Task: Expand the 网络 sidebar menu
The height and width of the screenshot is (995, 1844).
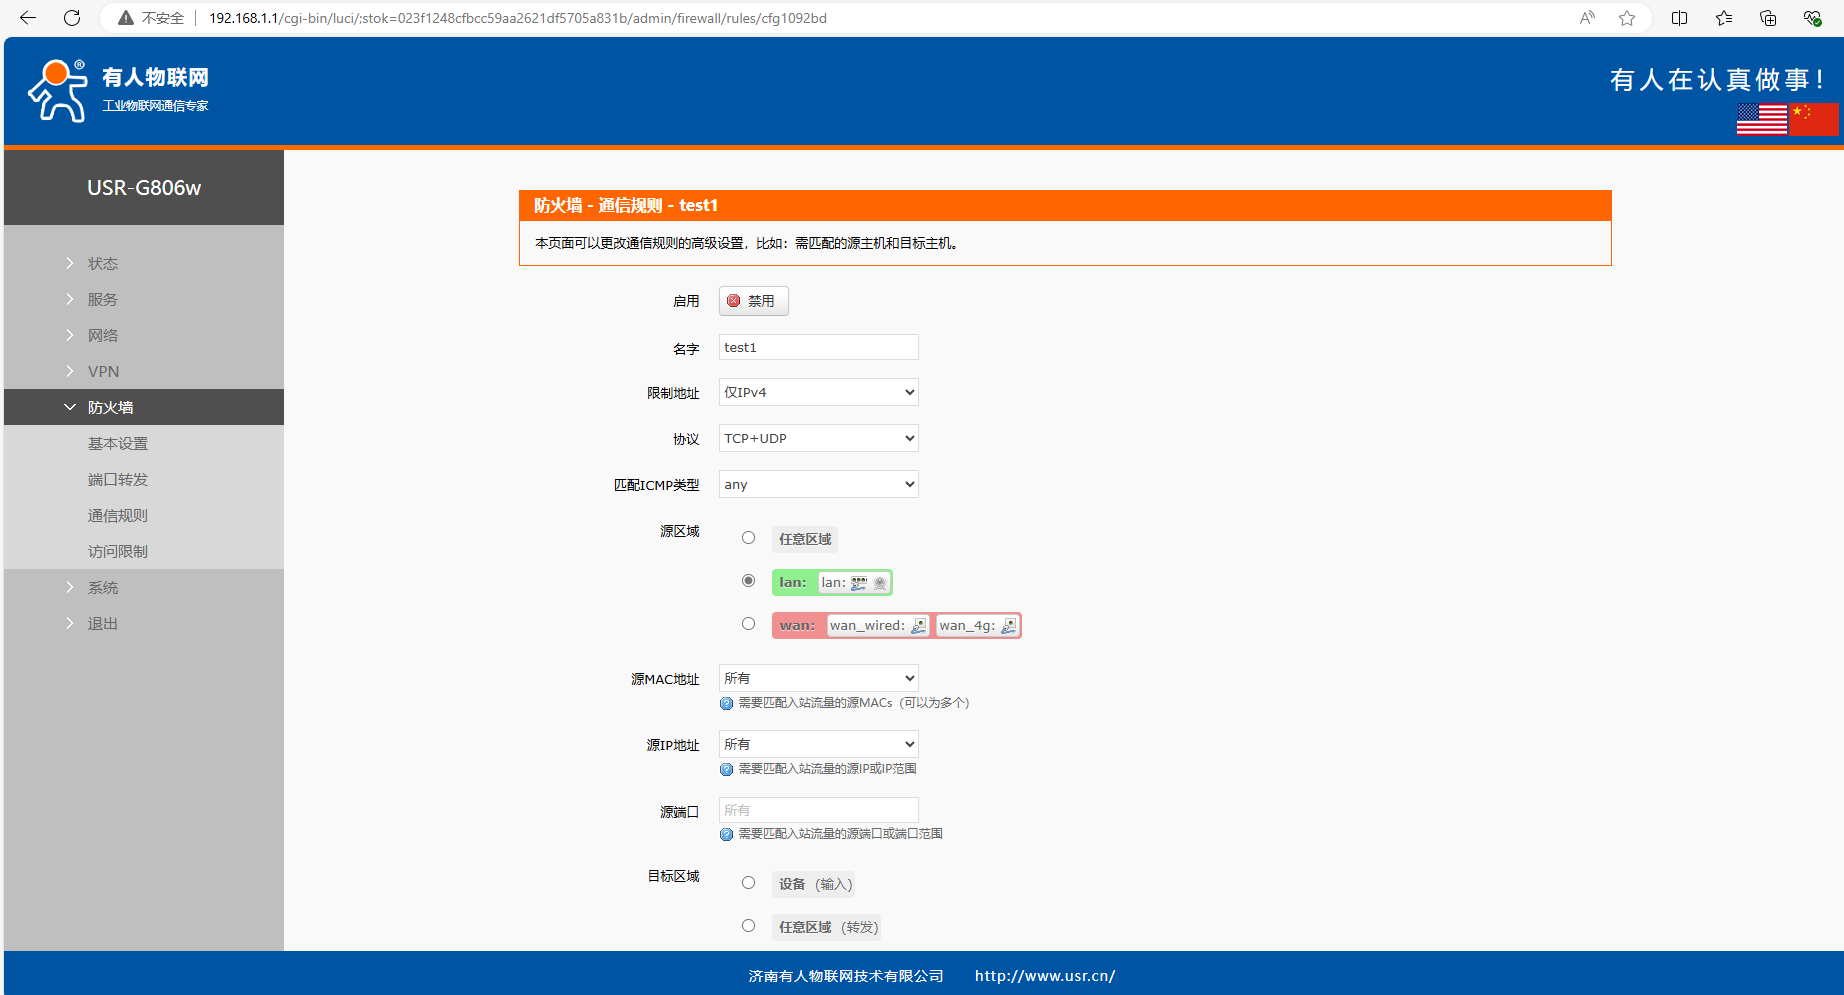Action: (x=103, y=335)
